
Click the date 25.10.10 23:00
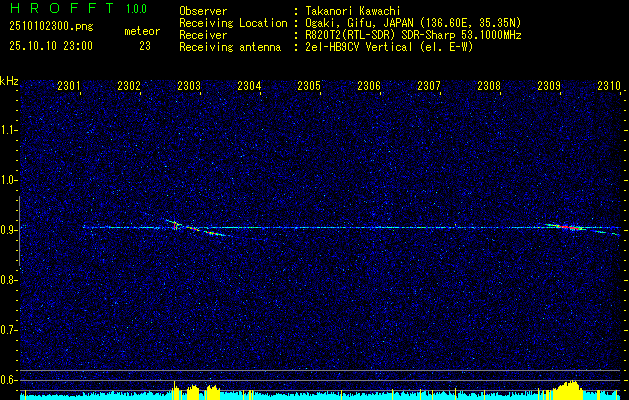click(51, 46)
